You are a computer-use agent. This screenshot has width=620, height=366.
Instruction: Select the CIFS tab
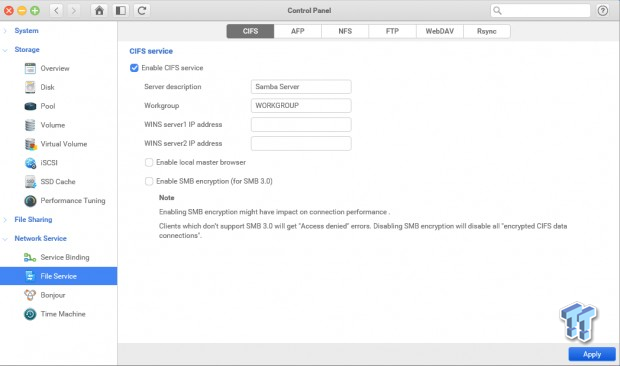click(250, 31)
